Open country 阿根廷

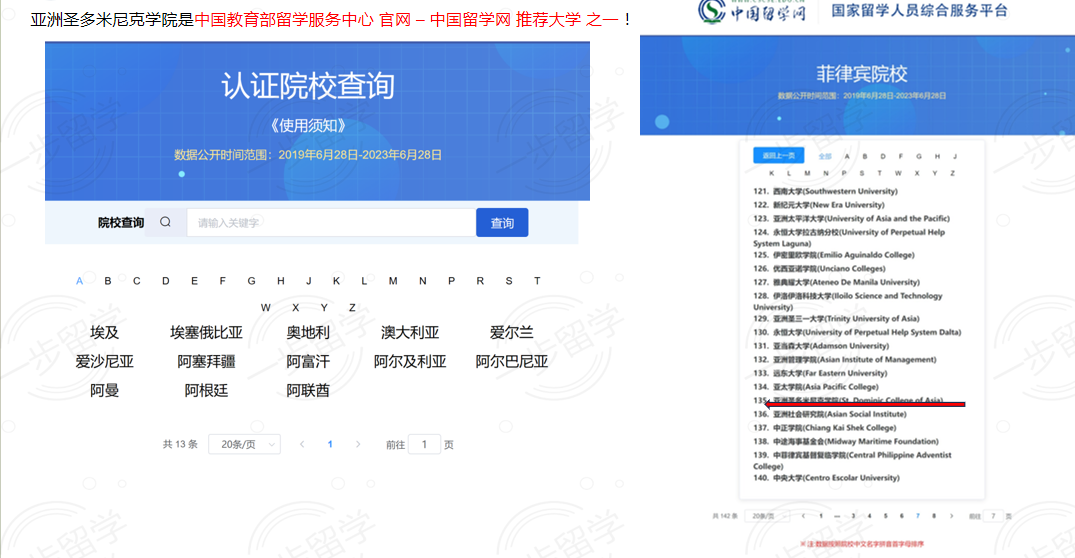tap(206, 391)
